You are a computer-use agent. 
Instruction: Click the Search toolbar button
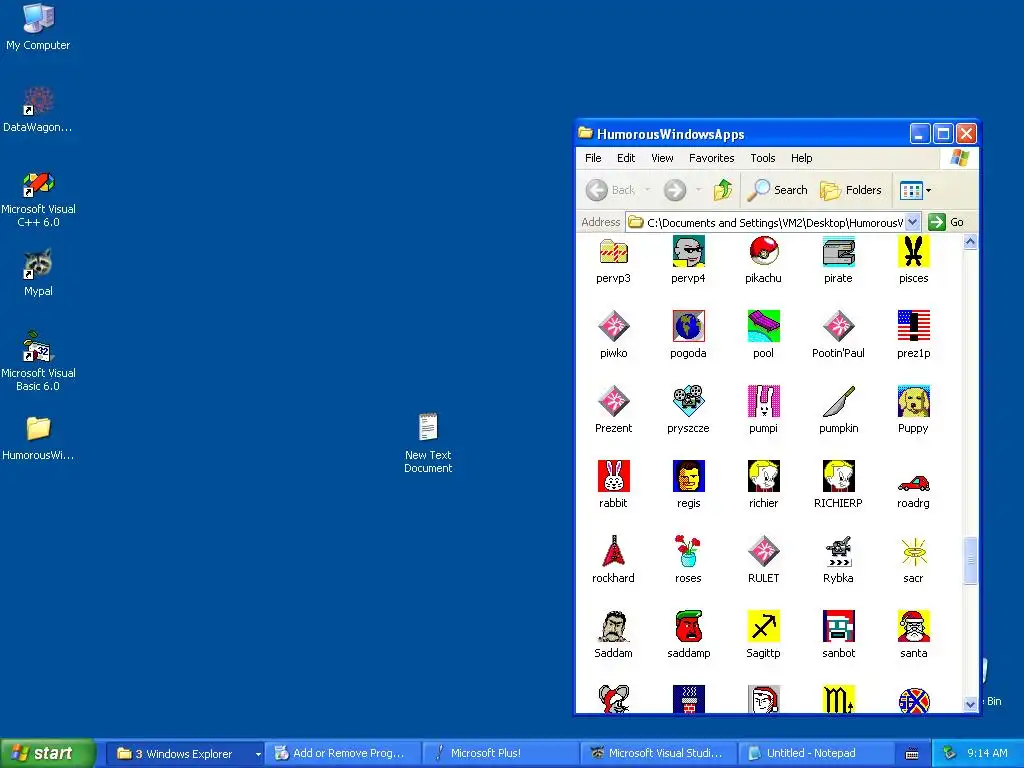(x=778, y=190)
